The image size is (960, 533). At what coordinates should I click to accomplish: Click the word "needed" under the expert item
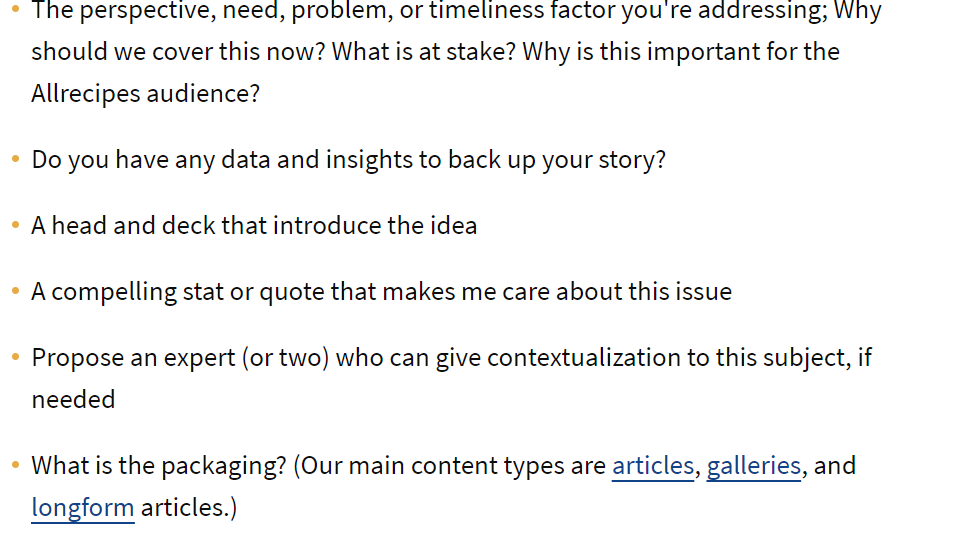pyautogui.click(x=73, y=400)
